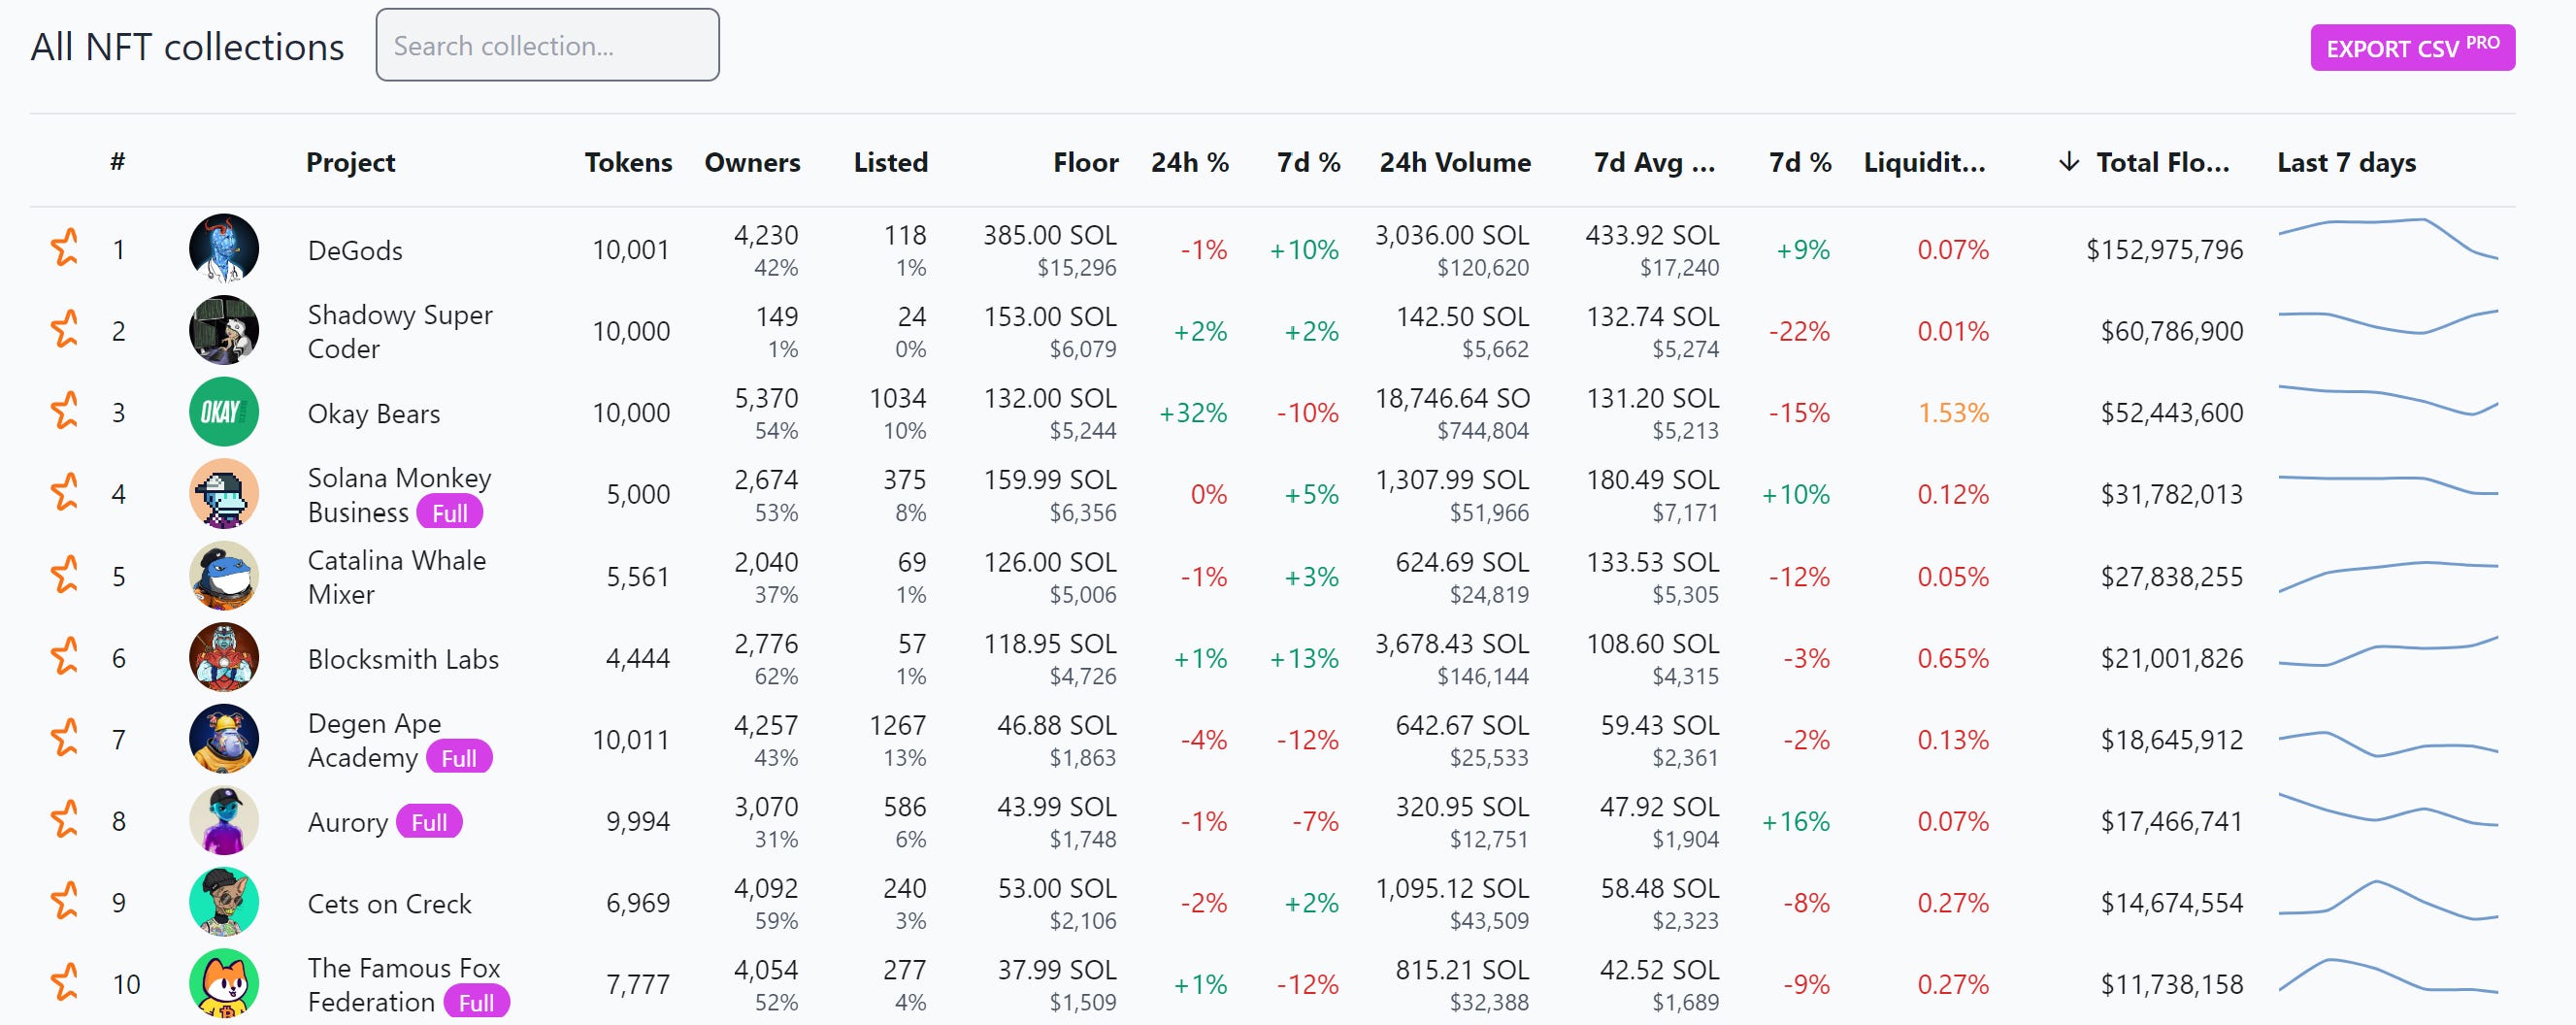Click Cets on Creck avatar
The image size is (2576, 1025).
pos(224,902)
